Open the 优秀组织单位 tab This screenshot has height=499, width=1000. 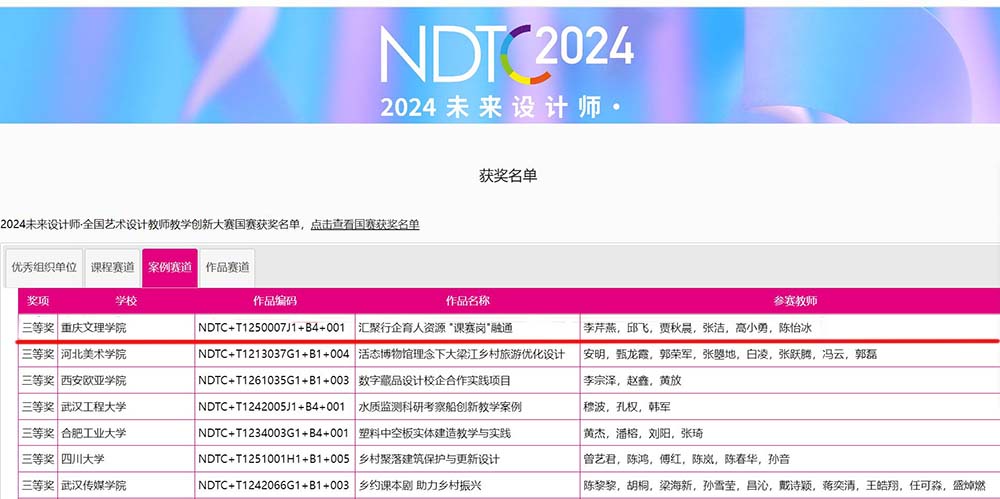(x=43, y=268)
